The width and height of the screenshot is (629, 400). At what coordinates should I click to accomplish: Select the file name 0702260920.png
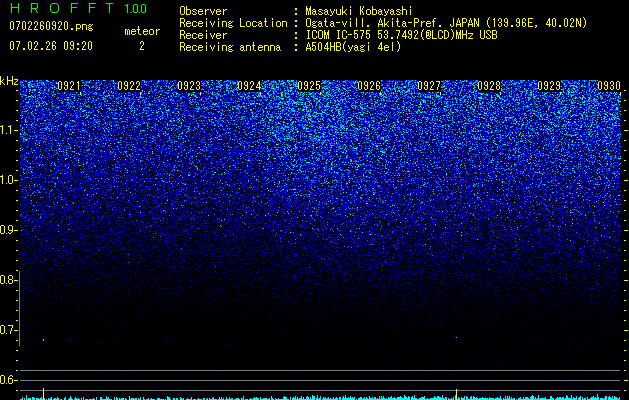pos(51,26)
